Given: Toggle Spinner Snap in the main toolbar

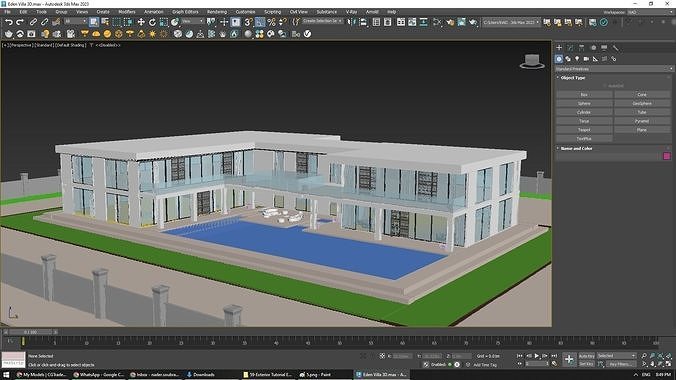Looking at the screenshot, I should click(282, 22).
